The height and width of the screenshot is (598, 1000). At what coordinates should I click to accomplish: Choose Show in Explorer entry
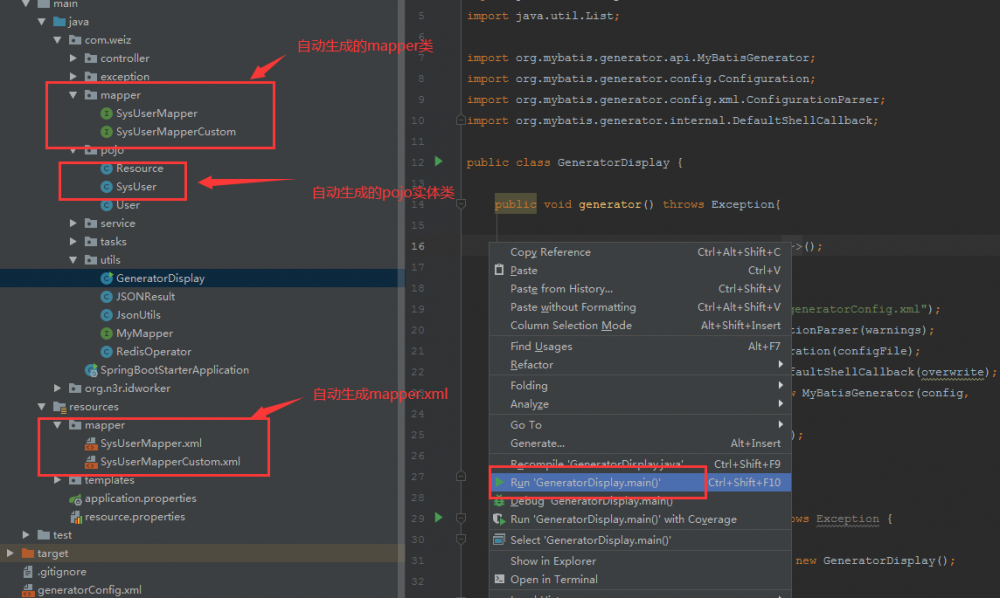[640, 561]
